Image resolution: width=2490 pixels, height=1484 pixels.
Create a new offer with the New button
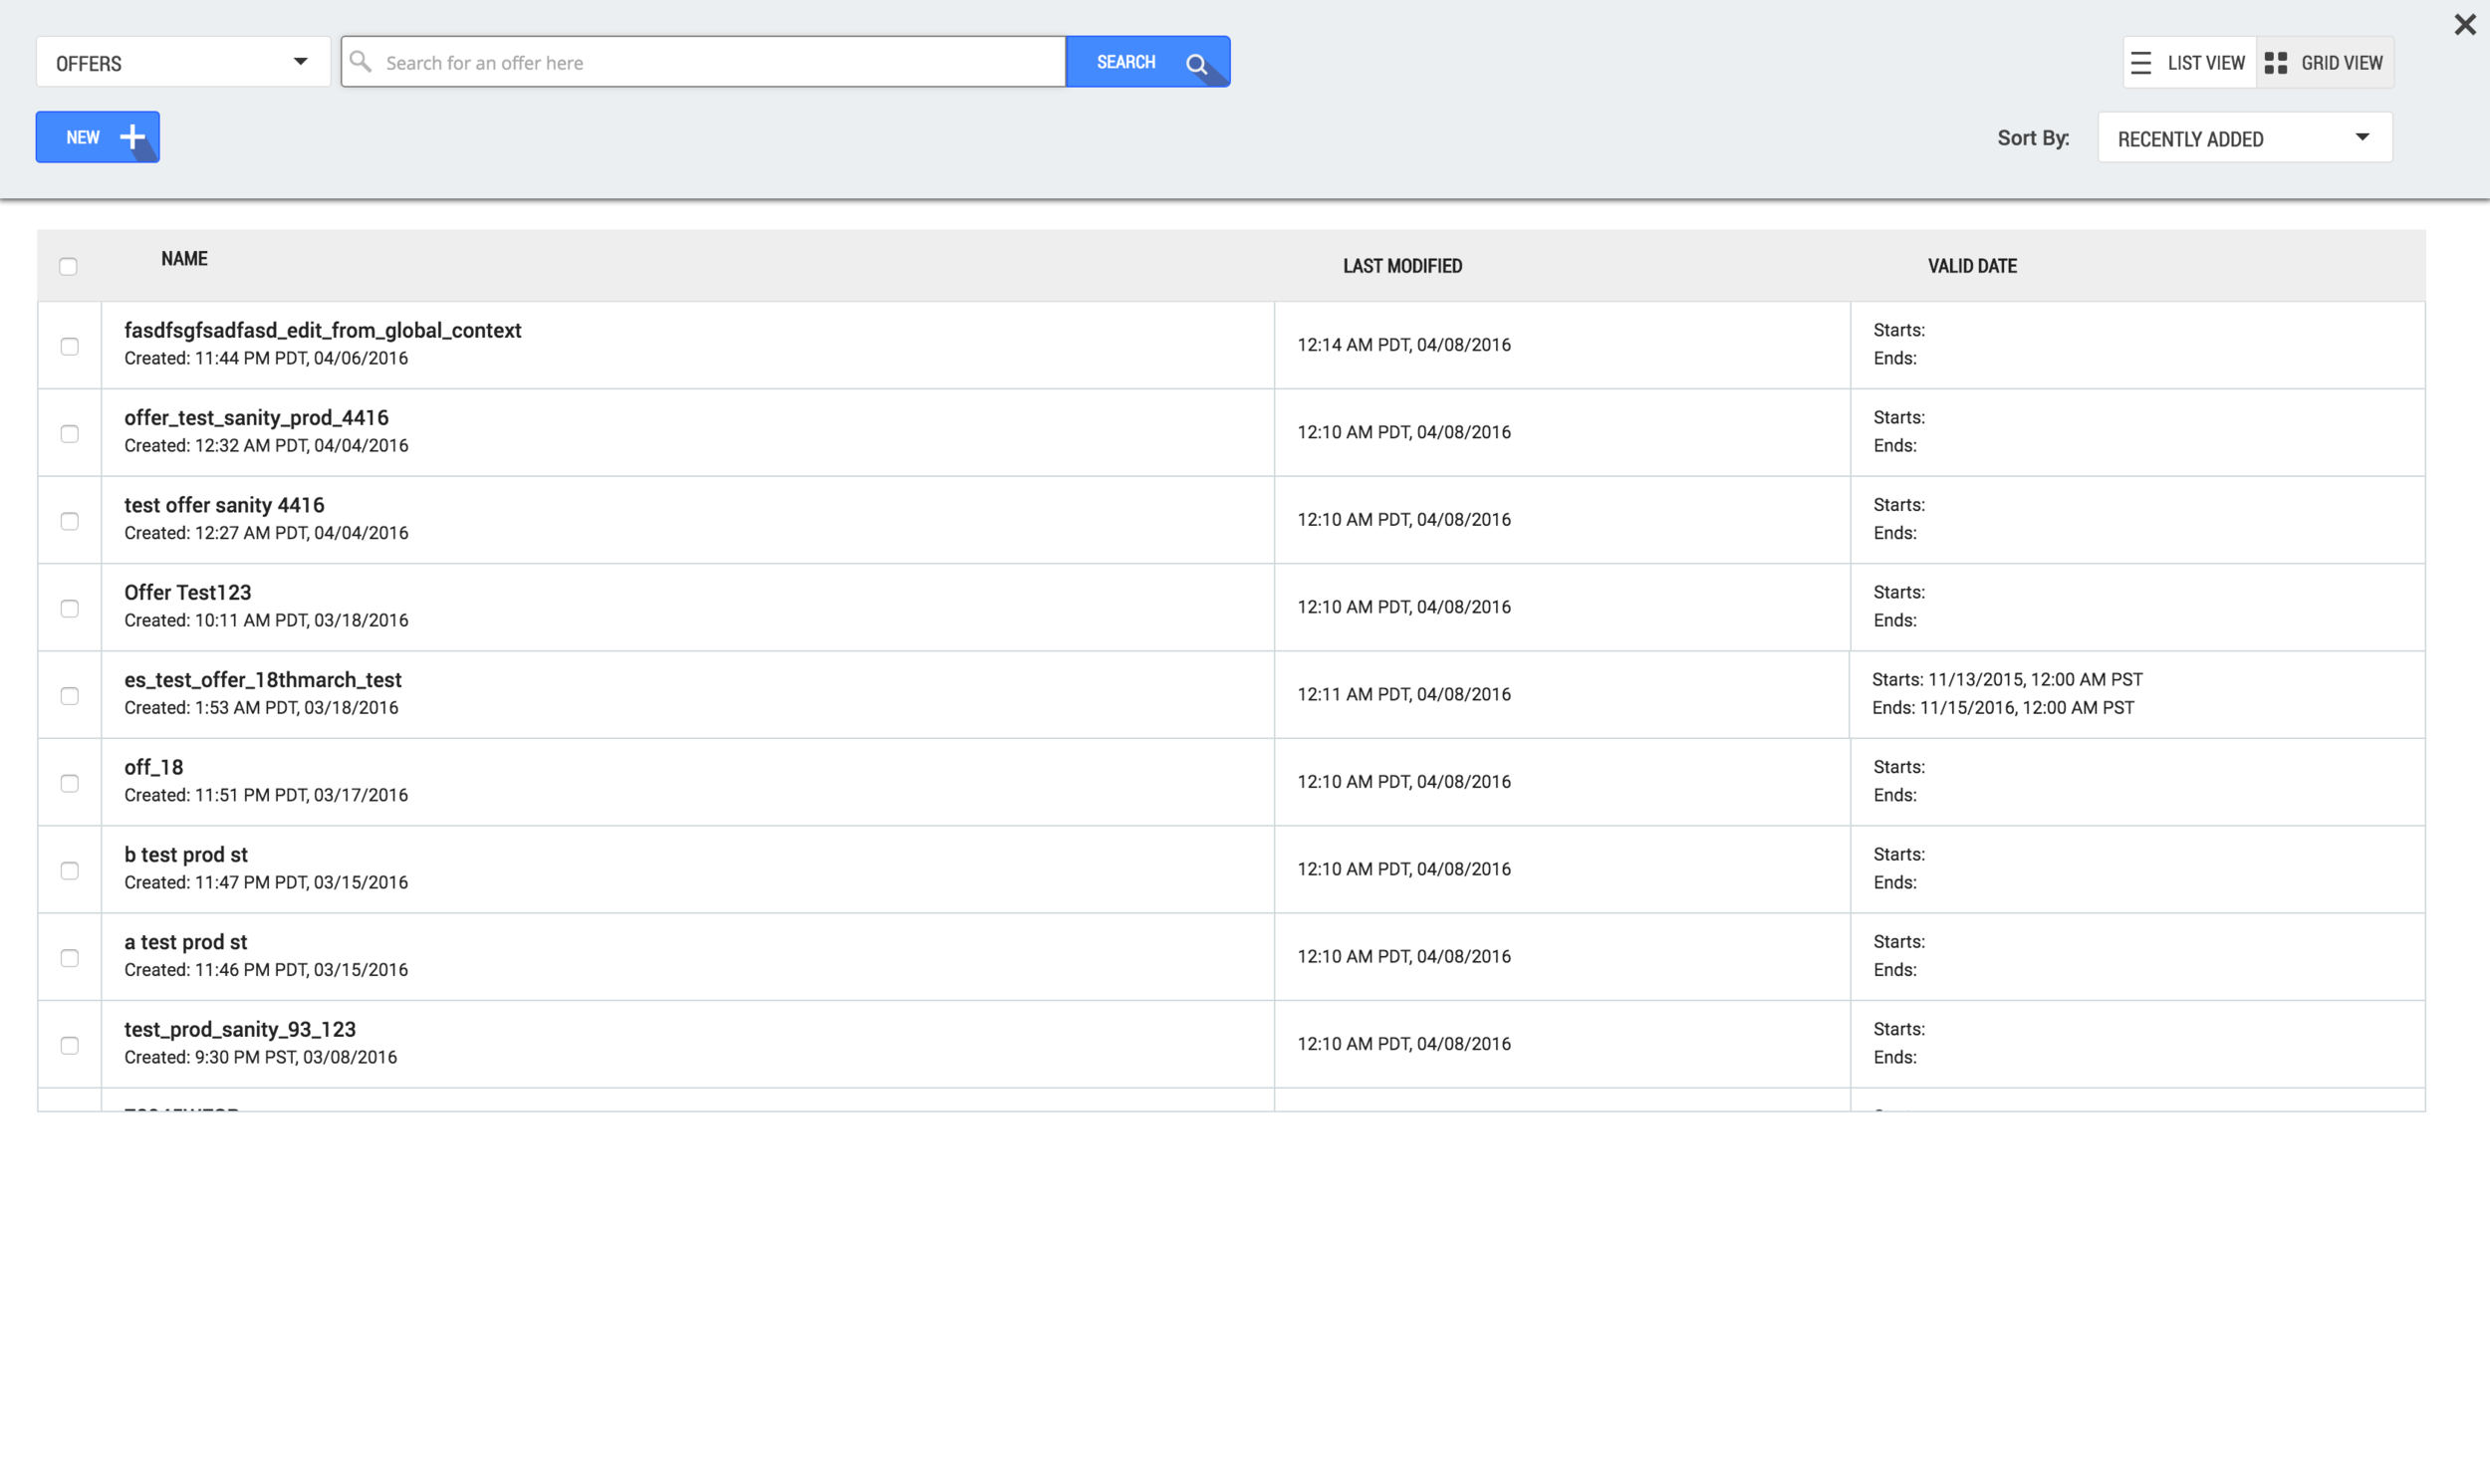98,137
